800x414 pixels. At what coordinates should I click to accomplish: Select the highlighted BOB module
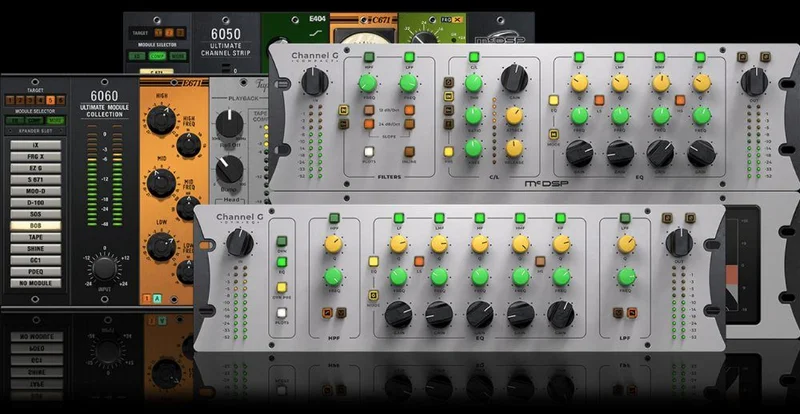36,226
